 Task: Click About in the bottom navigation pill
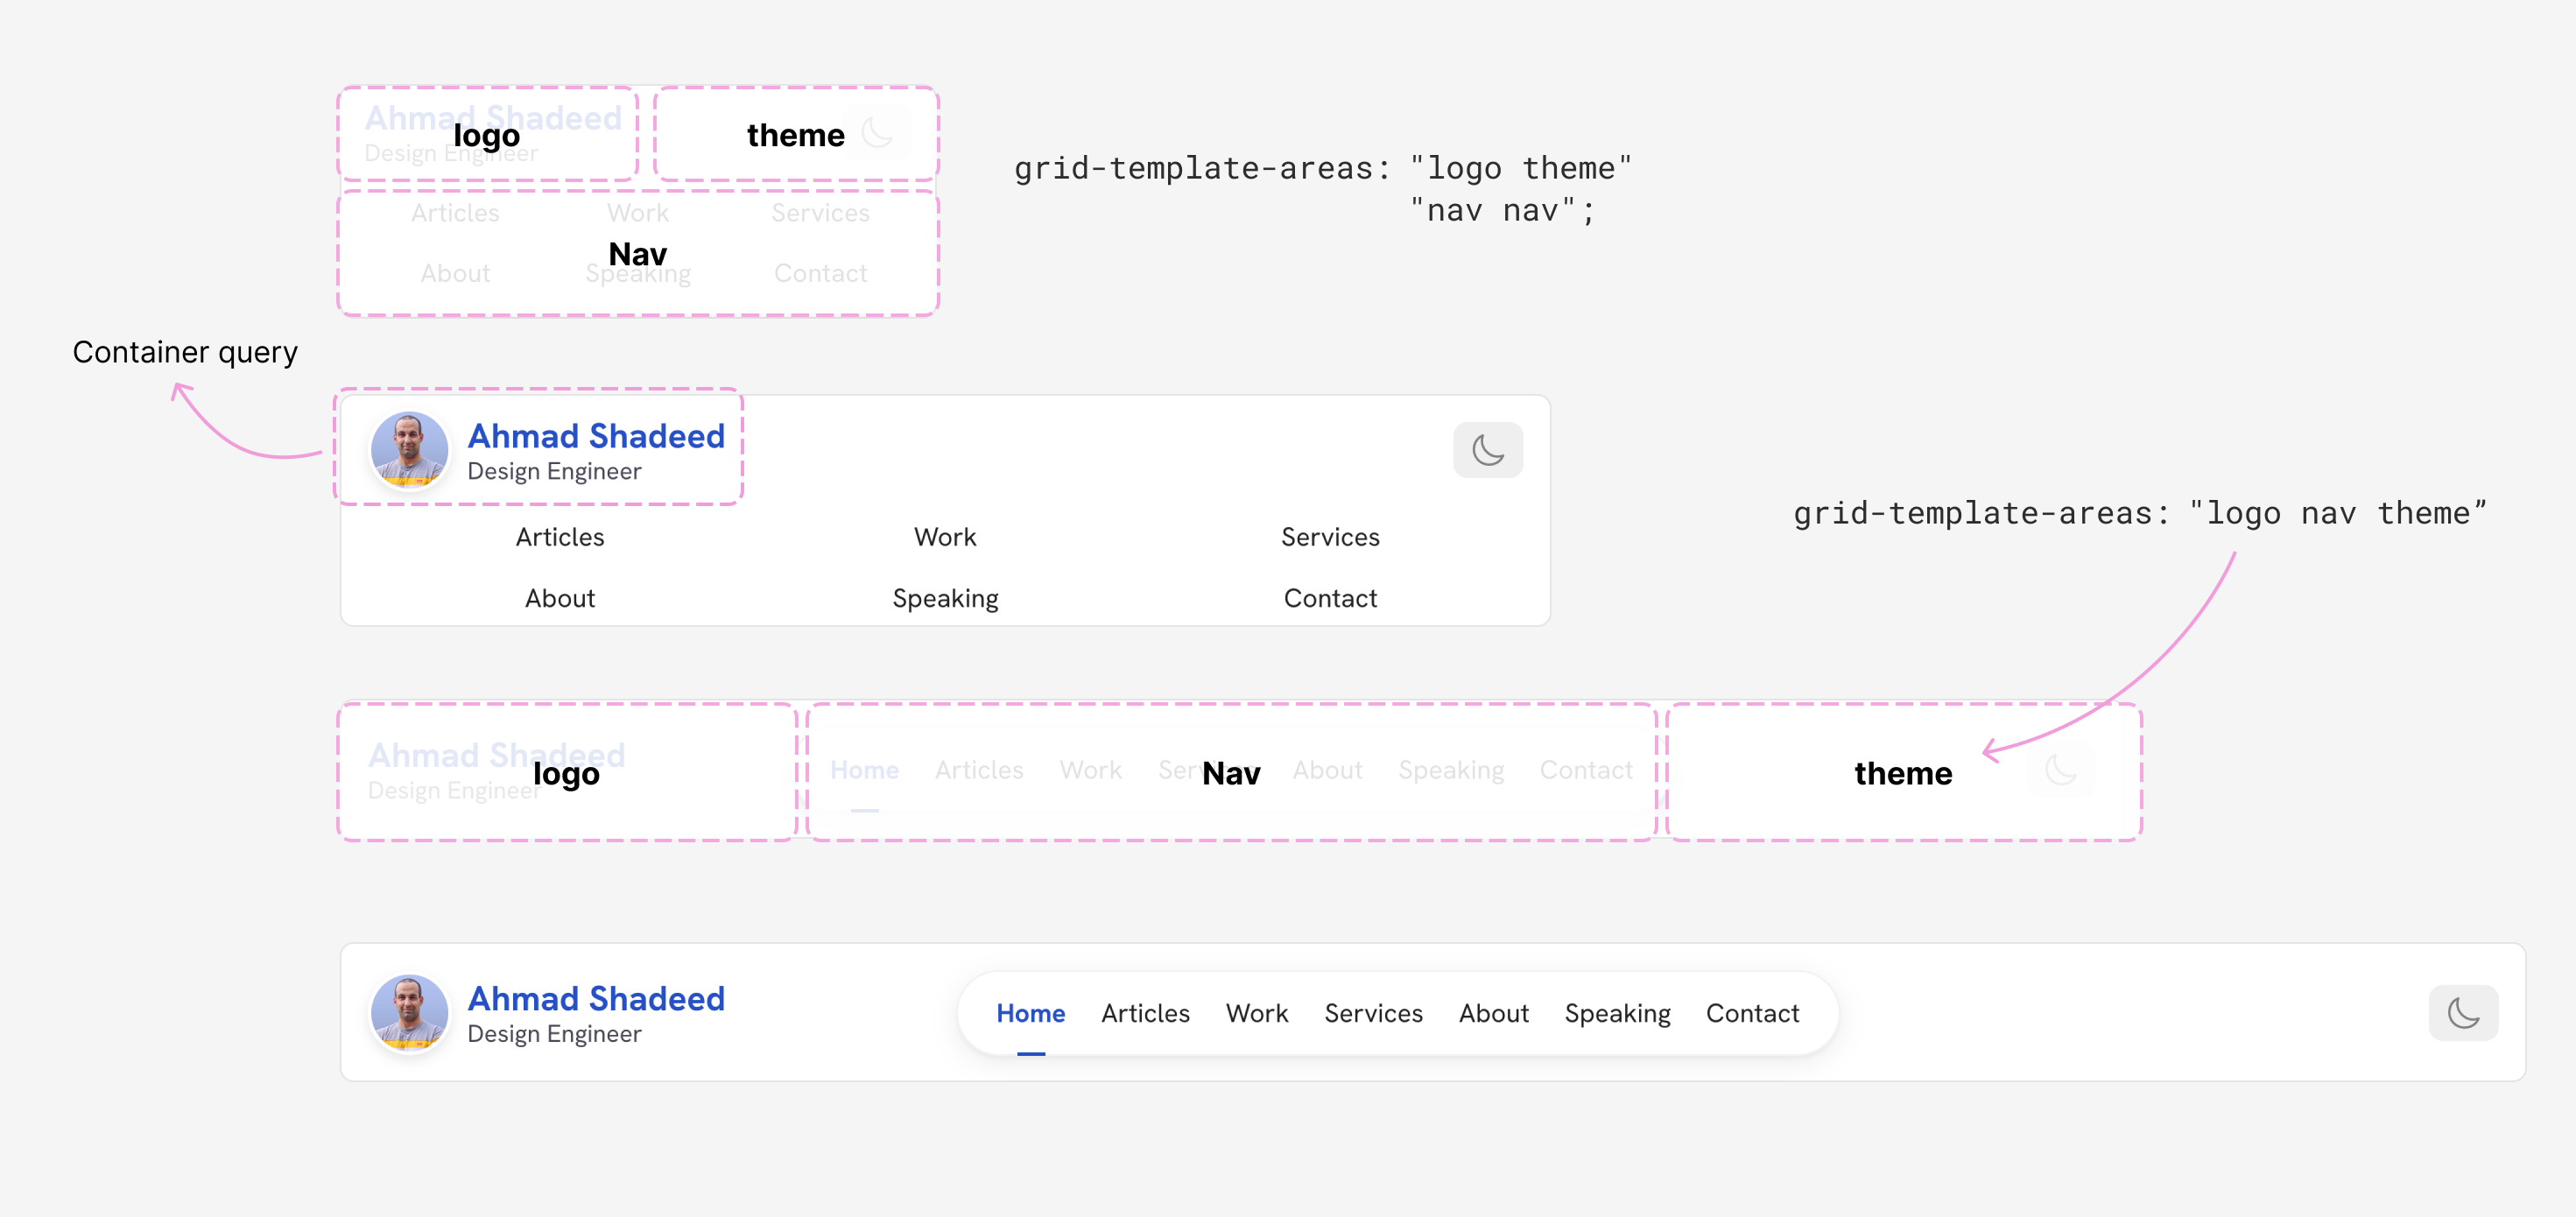[x=1493, y=1013]
